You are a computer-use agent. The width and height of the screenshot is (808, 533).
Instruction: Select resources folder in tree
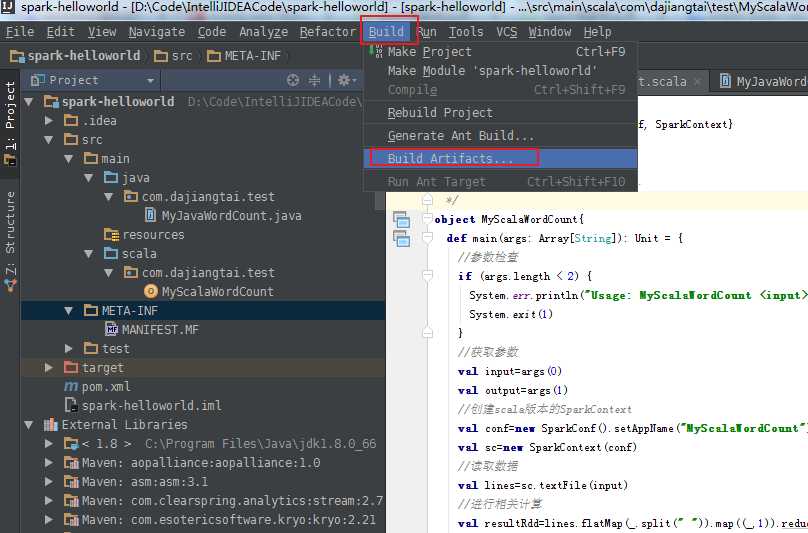[x=153, y=235]
